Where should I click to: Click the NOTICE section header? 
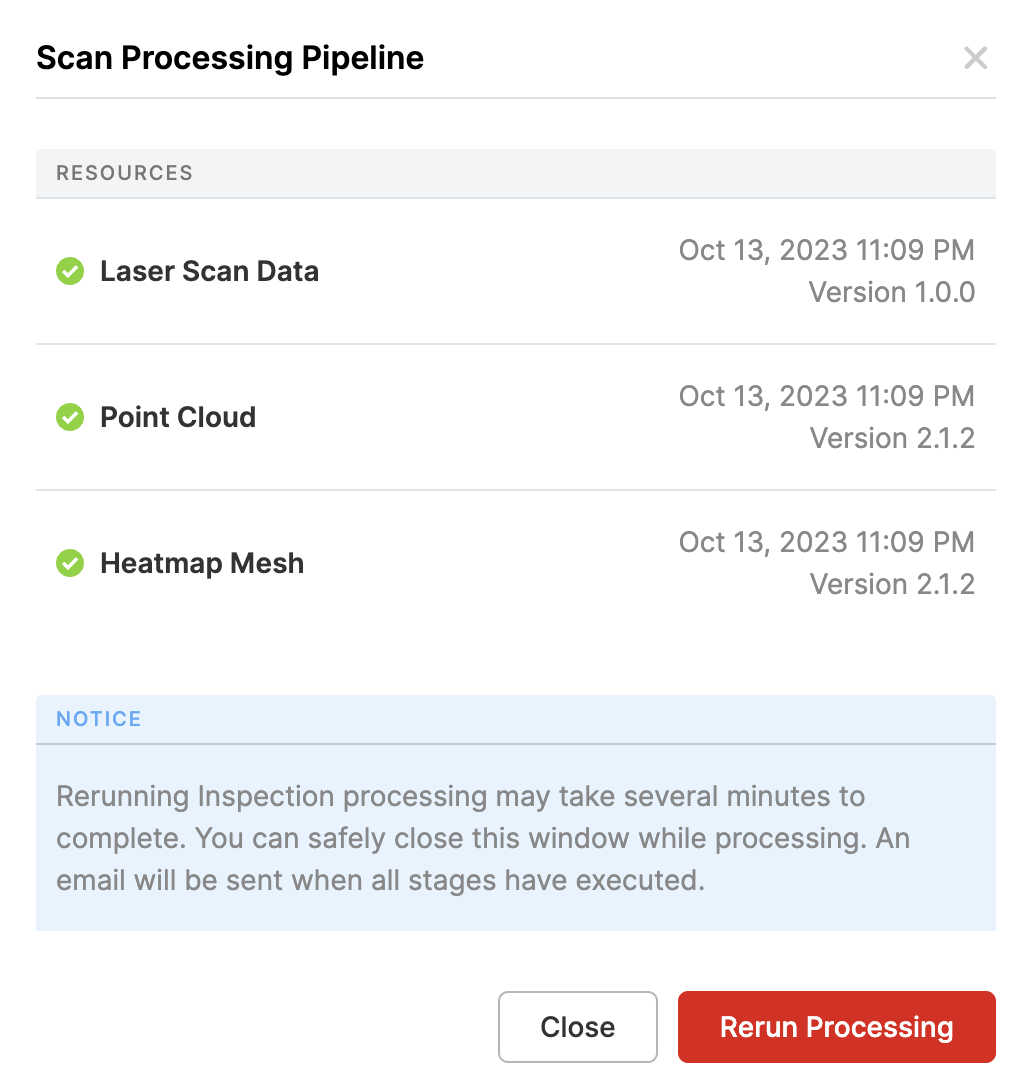98,718
